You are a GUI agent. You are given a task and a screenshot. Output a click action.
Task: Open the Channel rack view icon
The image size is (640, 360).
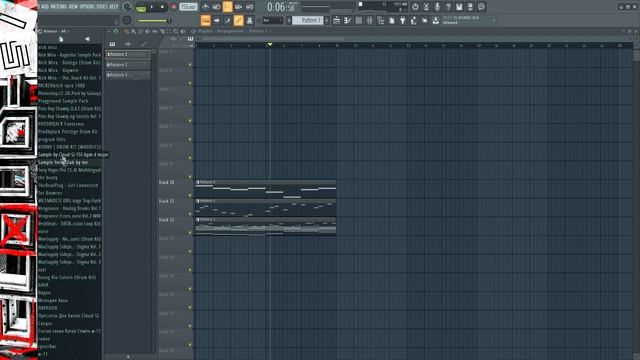pos(358,20)
